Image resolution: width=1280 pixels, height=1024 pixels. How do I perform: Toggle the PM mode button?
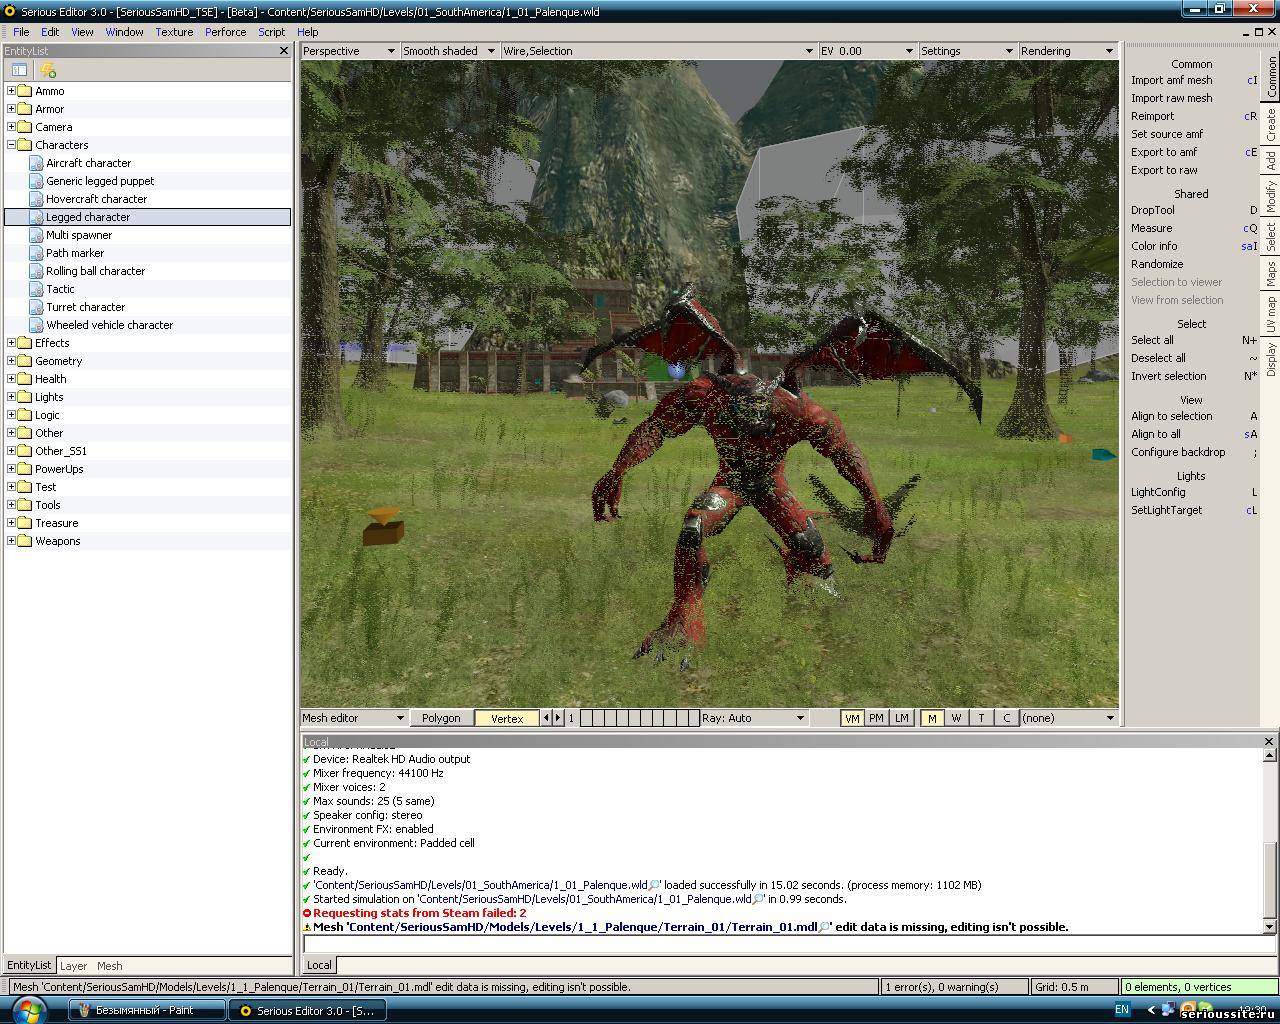tap(876, 718)
